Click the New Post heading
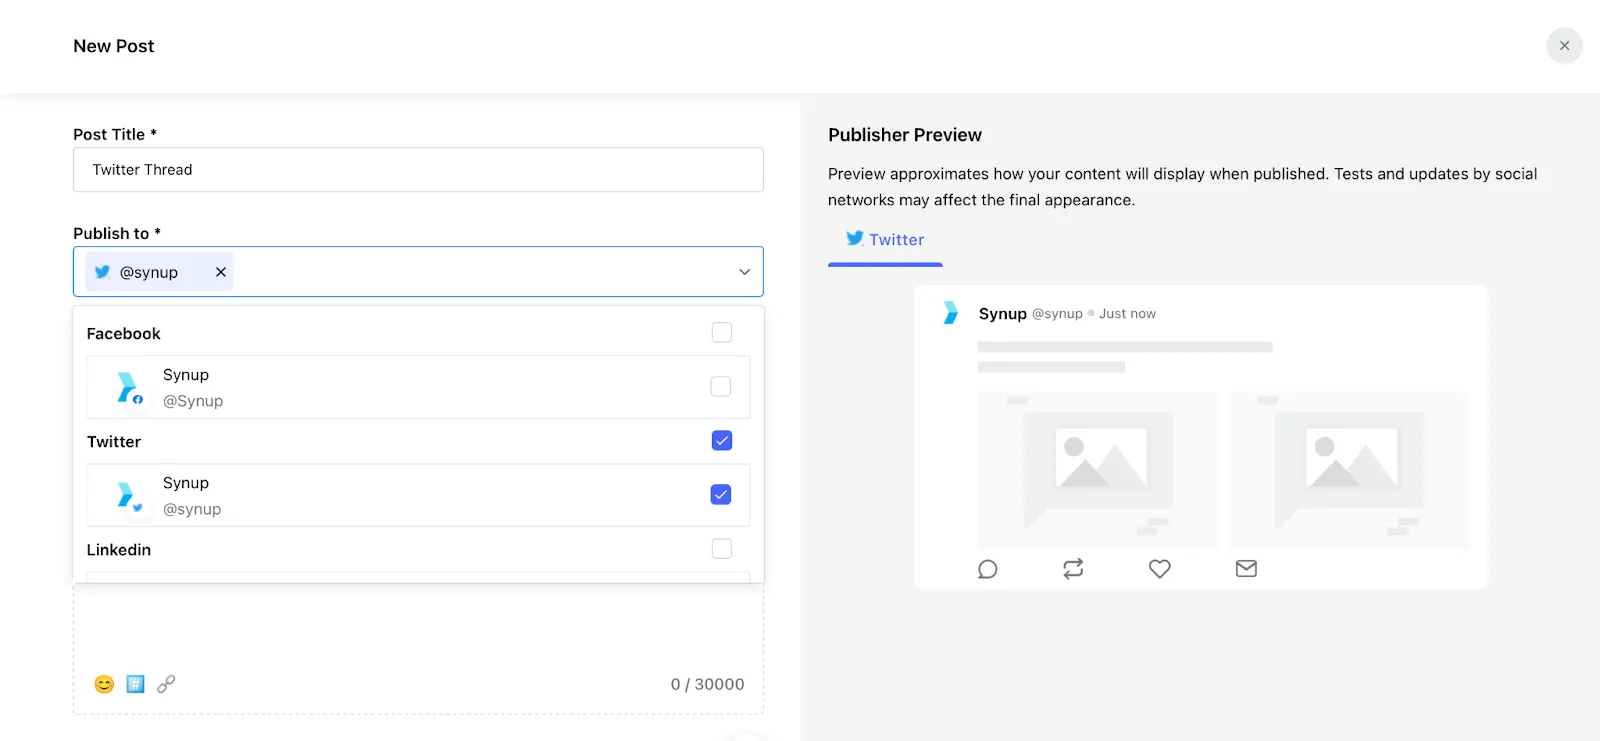Screen dimensions: 1600x741 [x=114, y=46]
